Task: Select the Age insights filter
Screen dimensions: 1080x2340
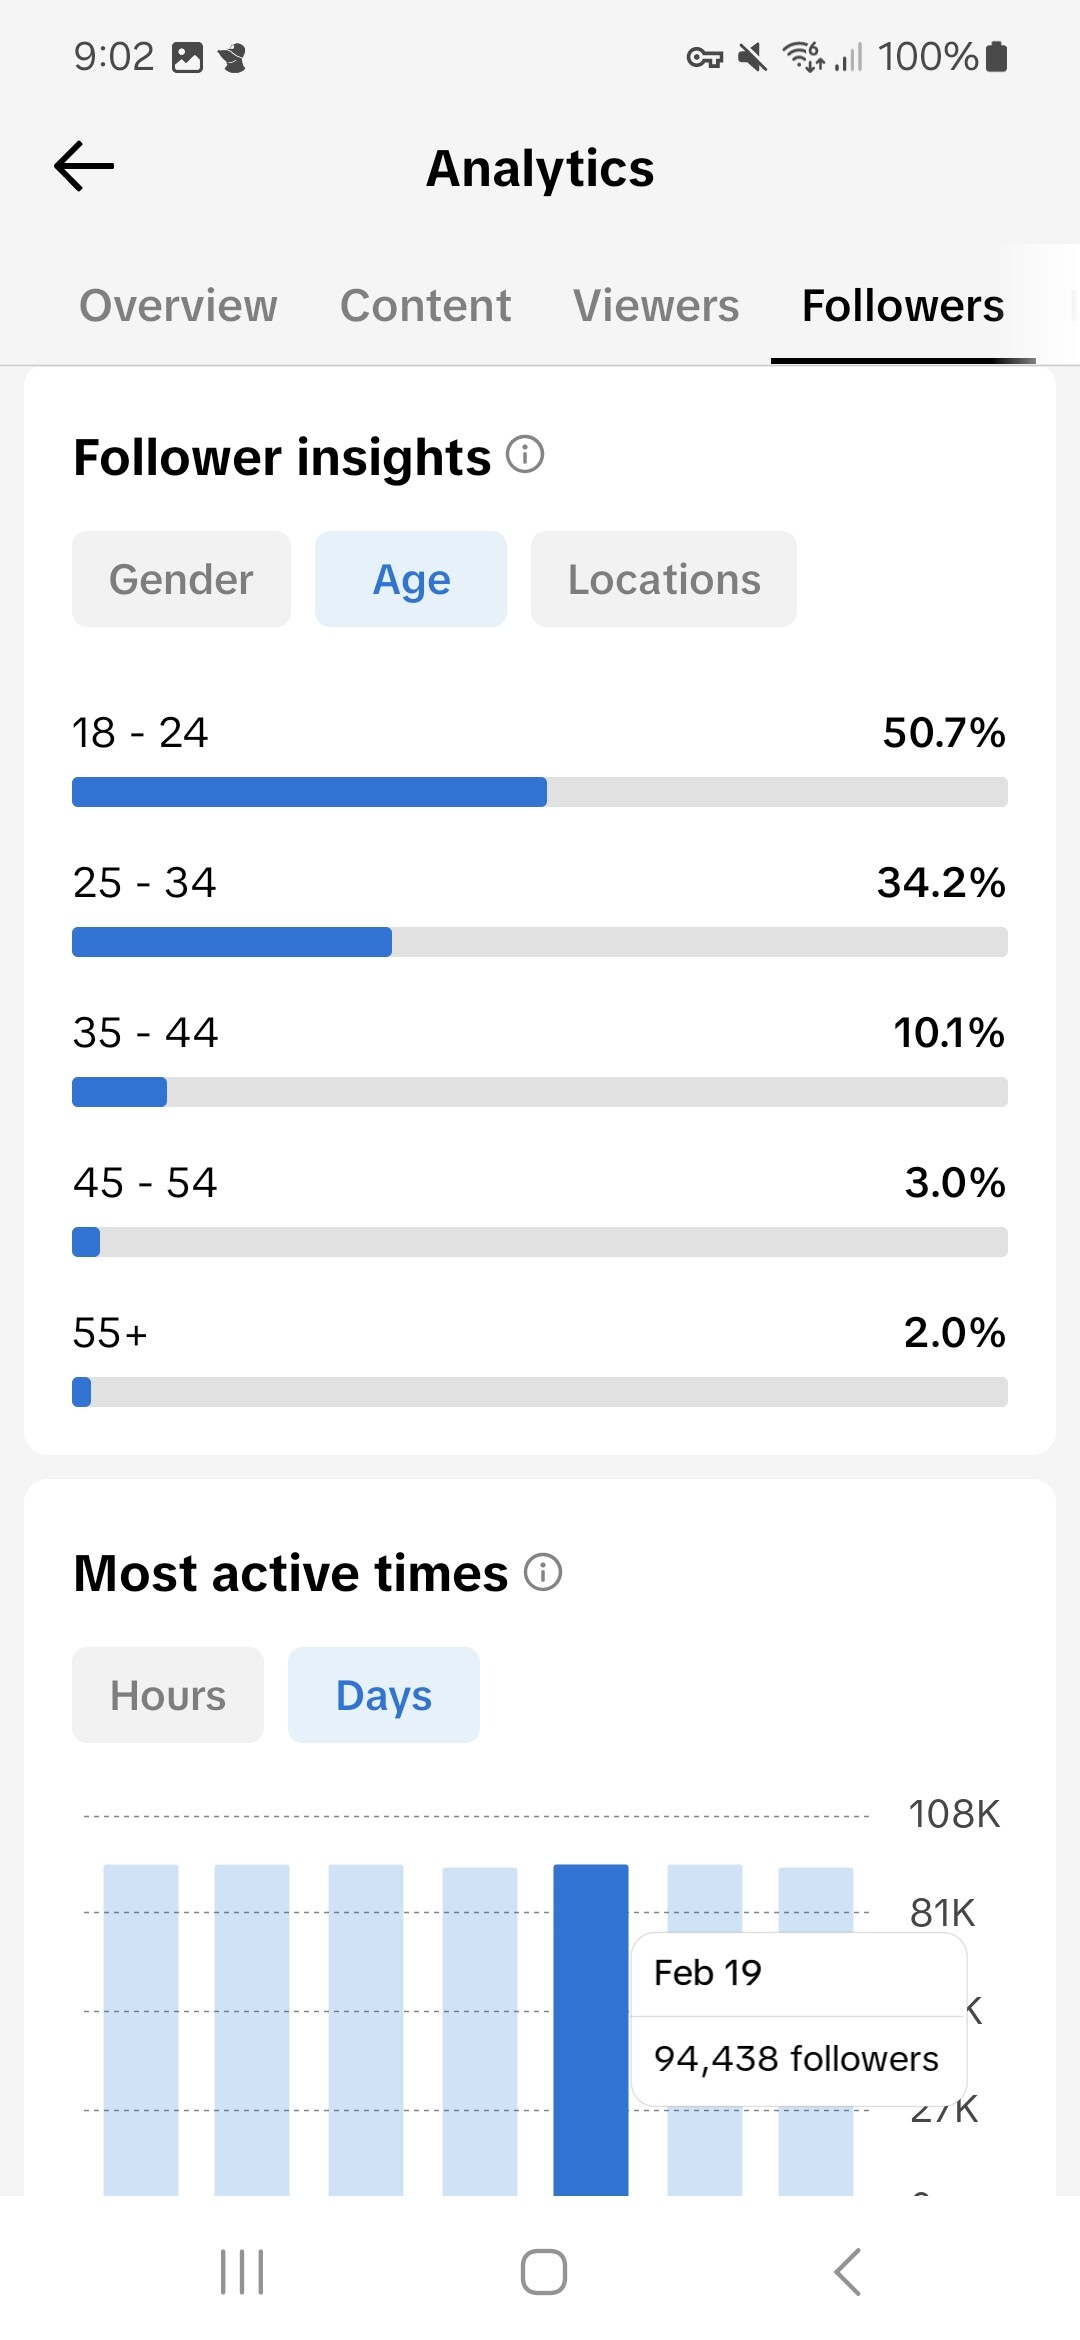Action: point(411,579)
